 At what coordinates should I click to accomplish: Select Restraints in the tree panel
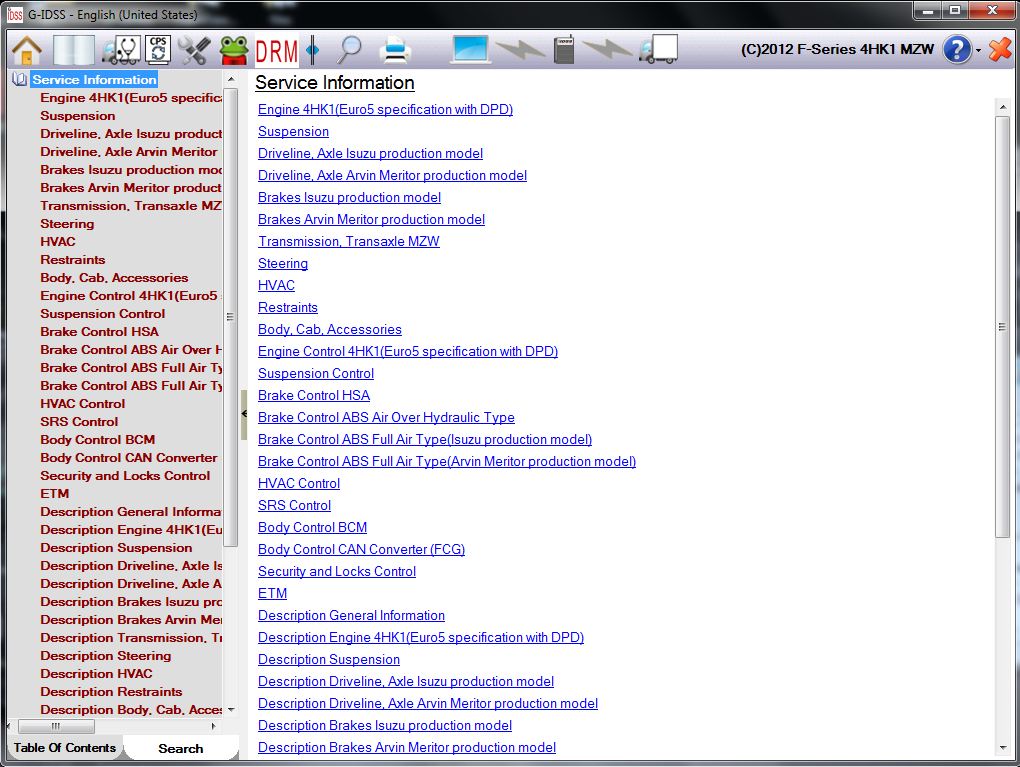click(x=72, y=260)
